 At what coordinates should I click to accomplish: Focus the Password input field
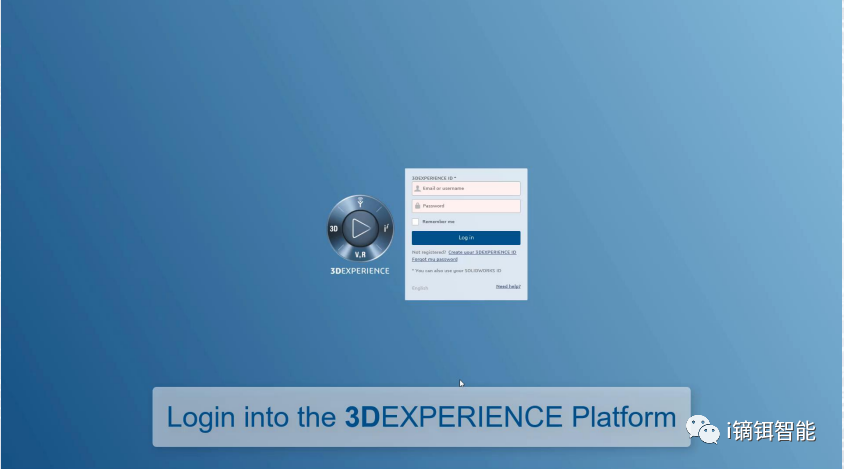(468, 206)
